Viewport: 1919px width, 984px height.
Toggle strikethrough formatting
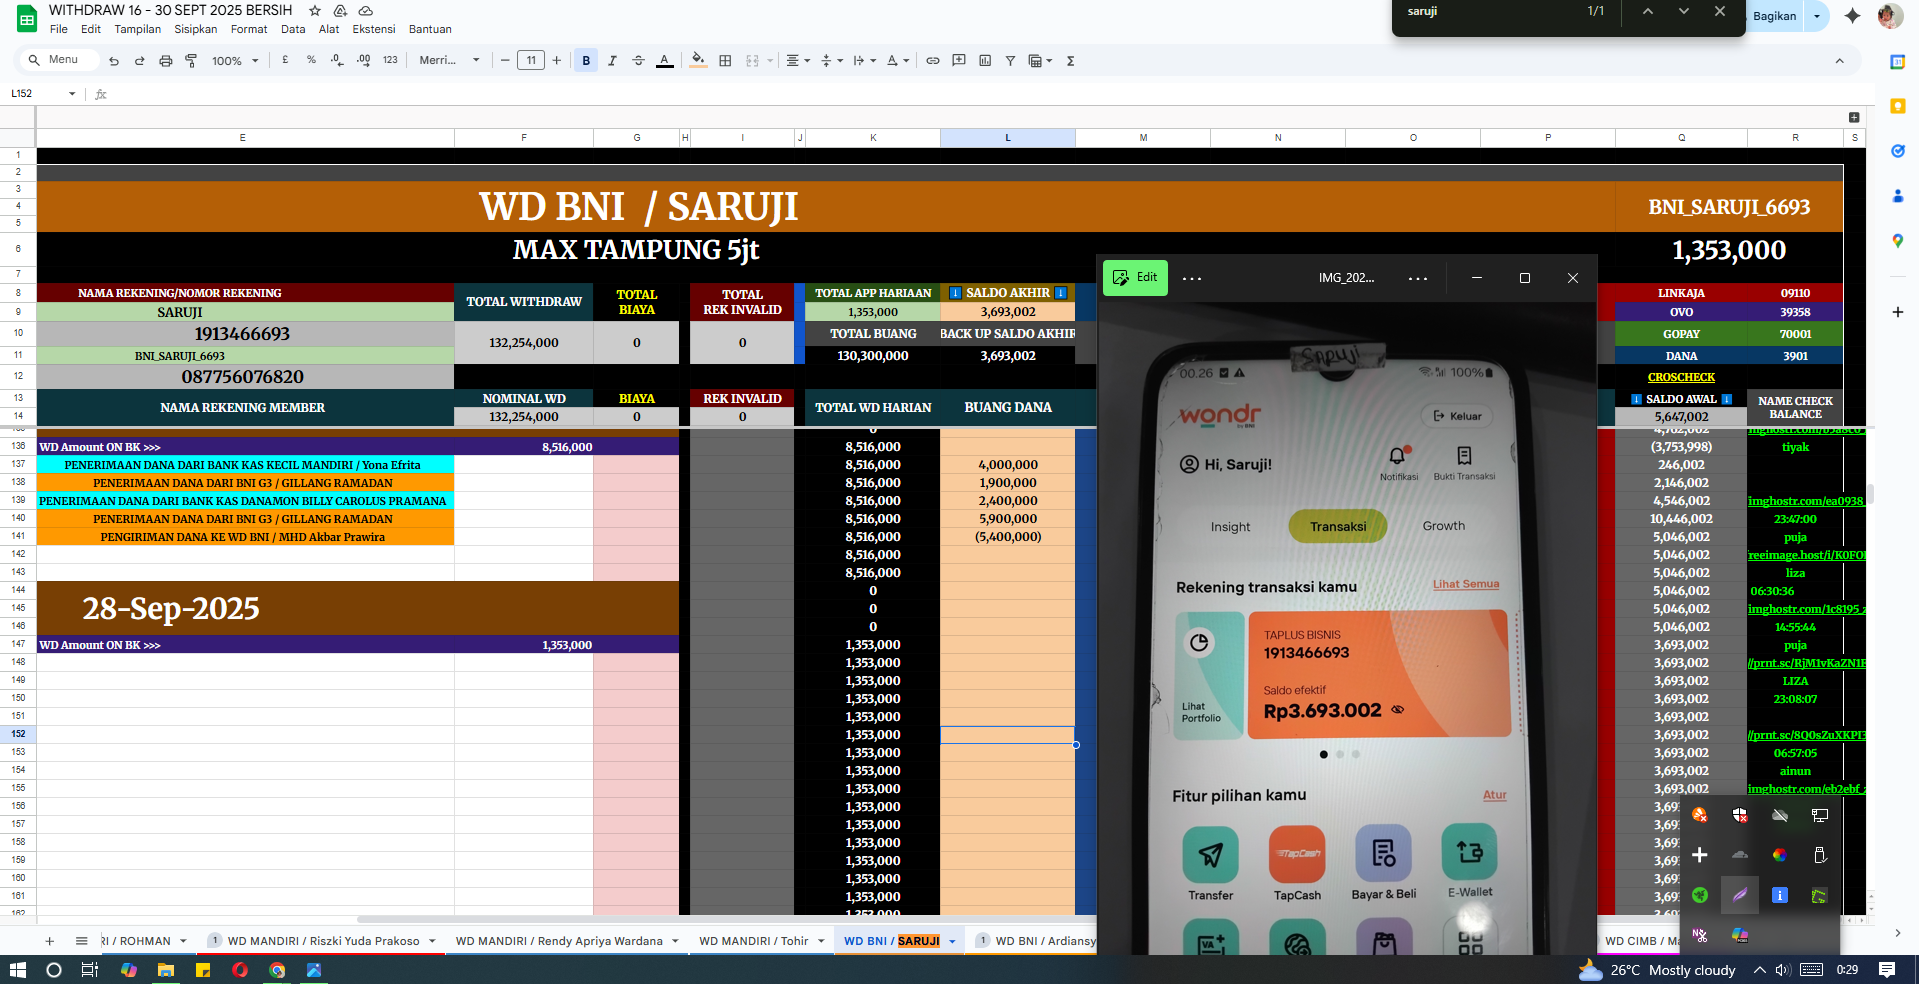tap(638, 61)
